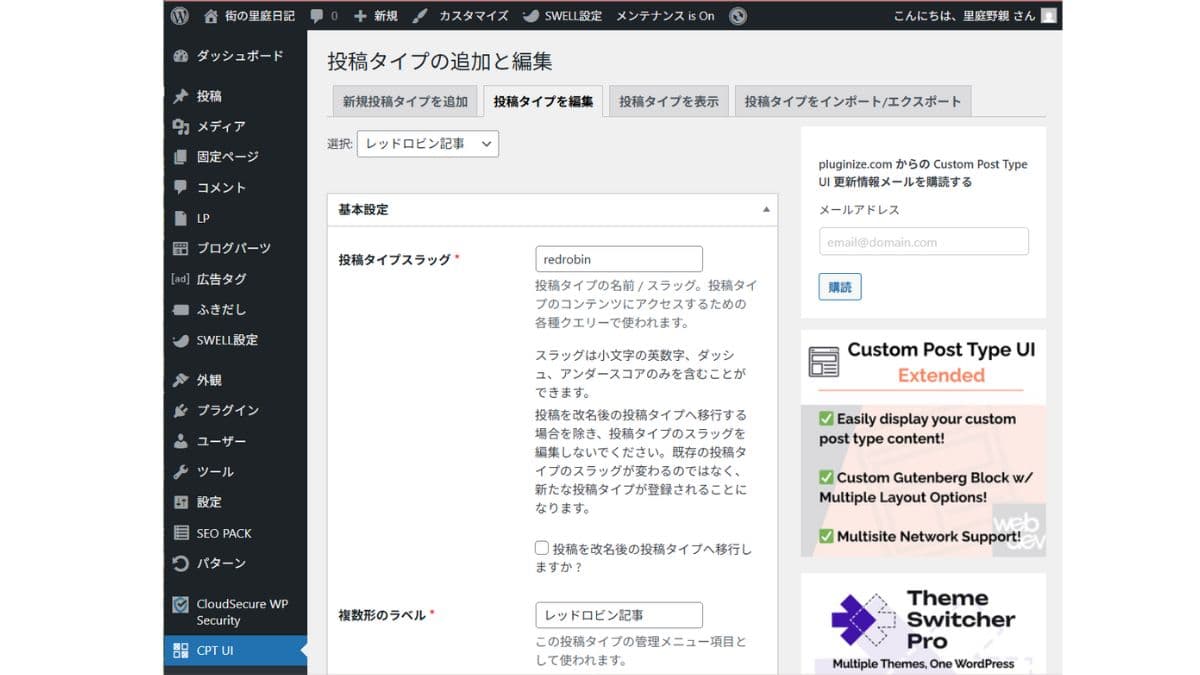Open the 新規 add-new menu in admin bar
The width and height of the screenshot is (1200, 675).
376,16
